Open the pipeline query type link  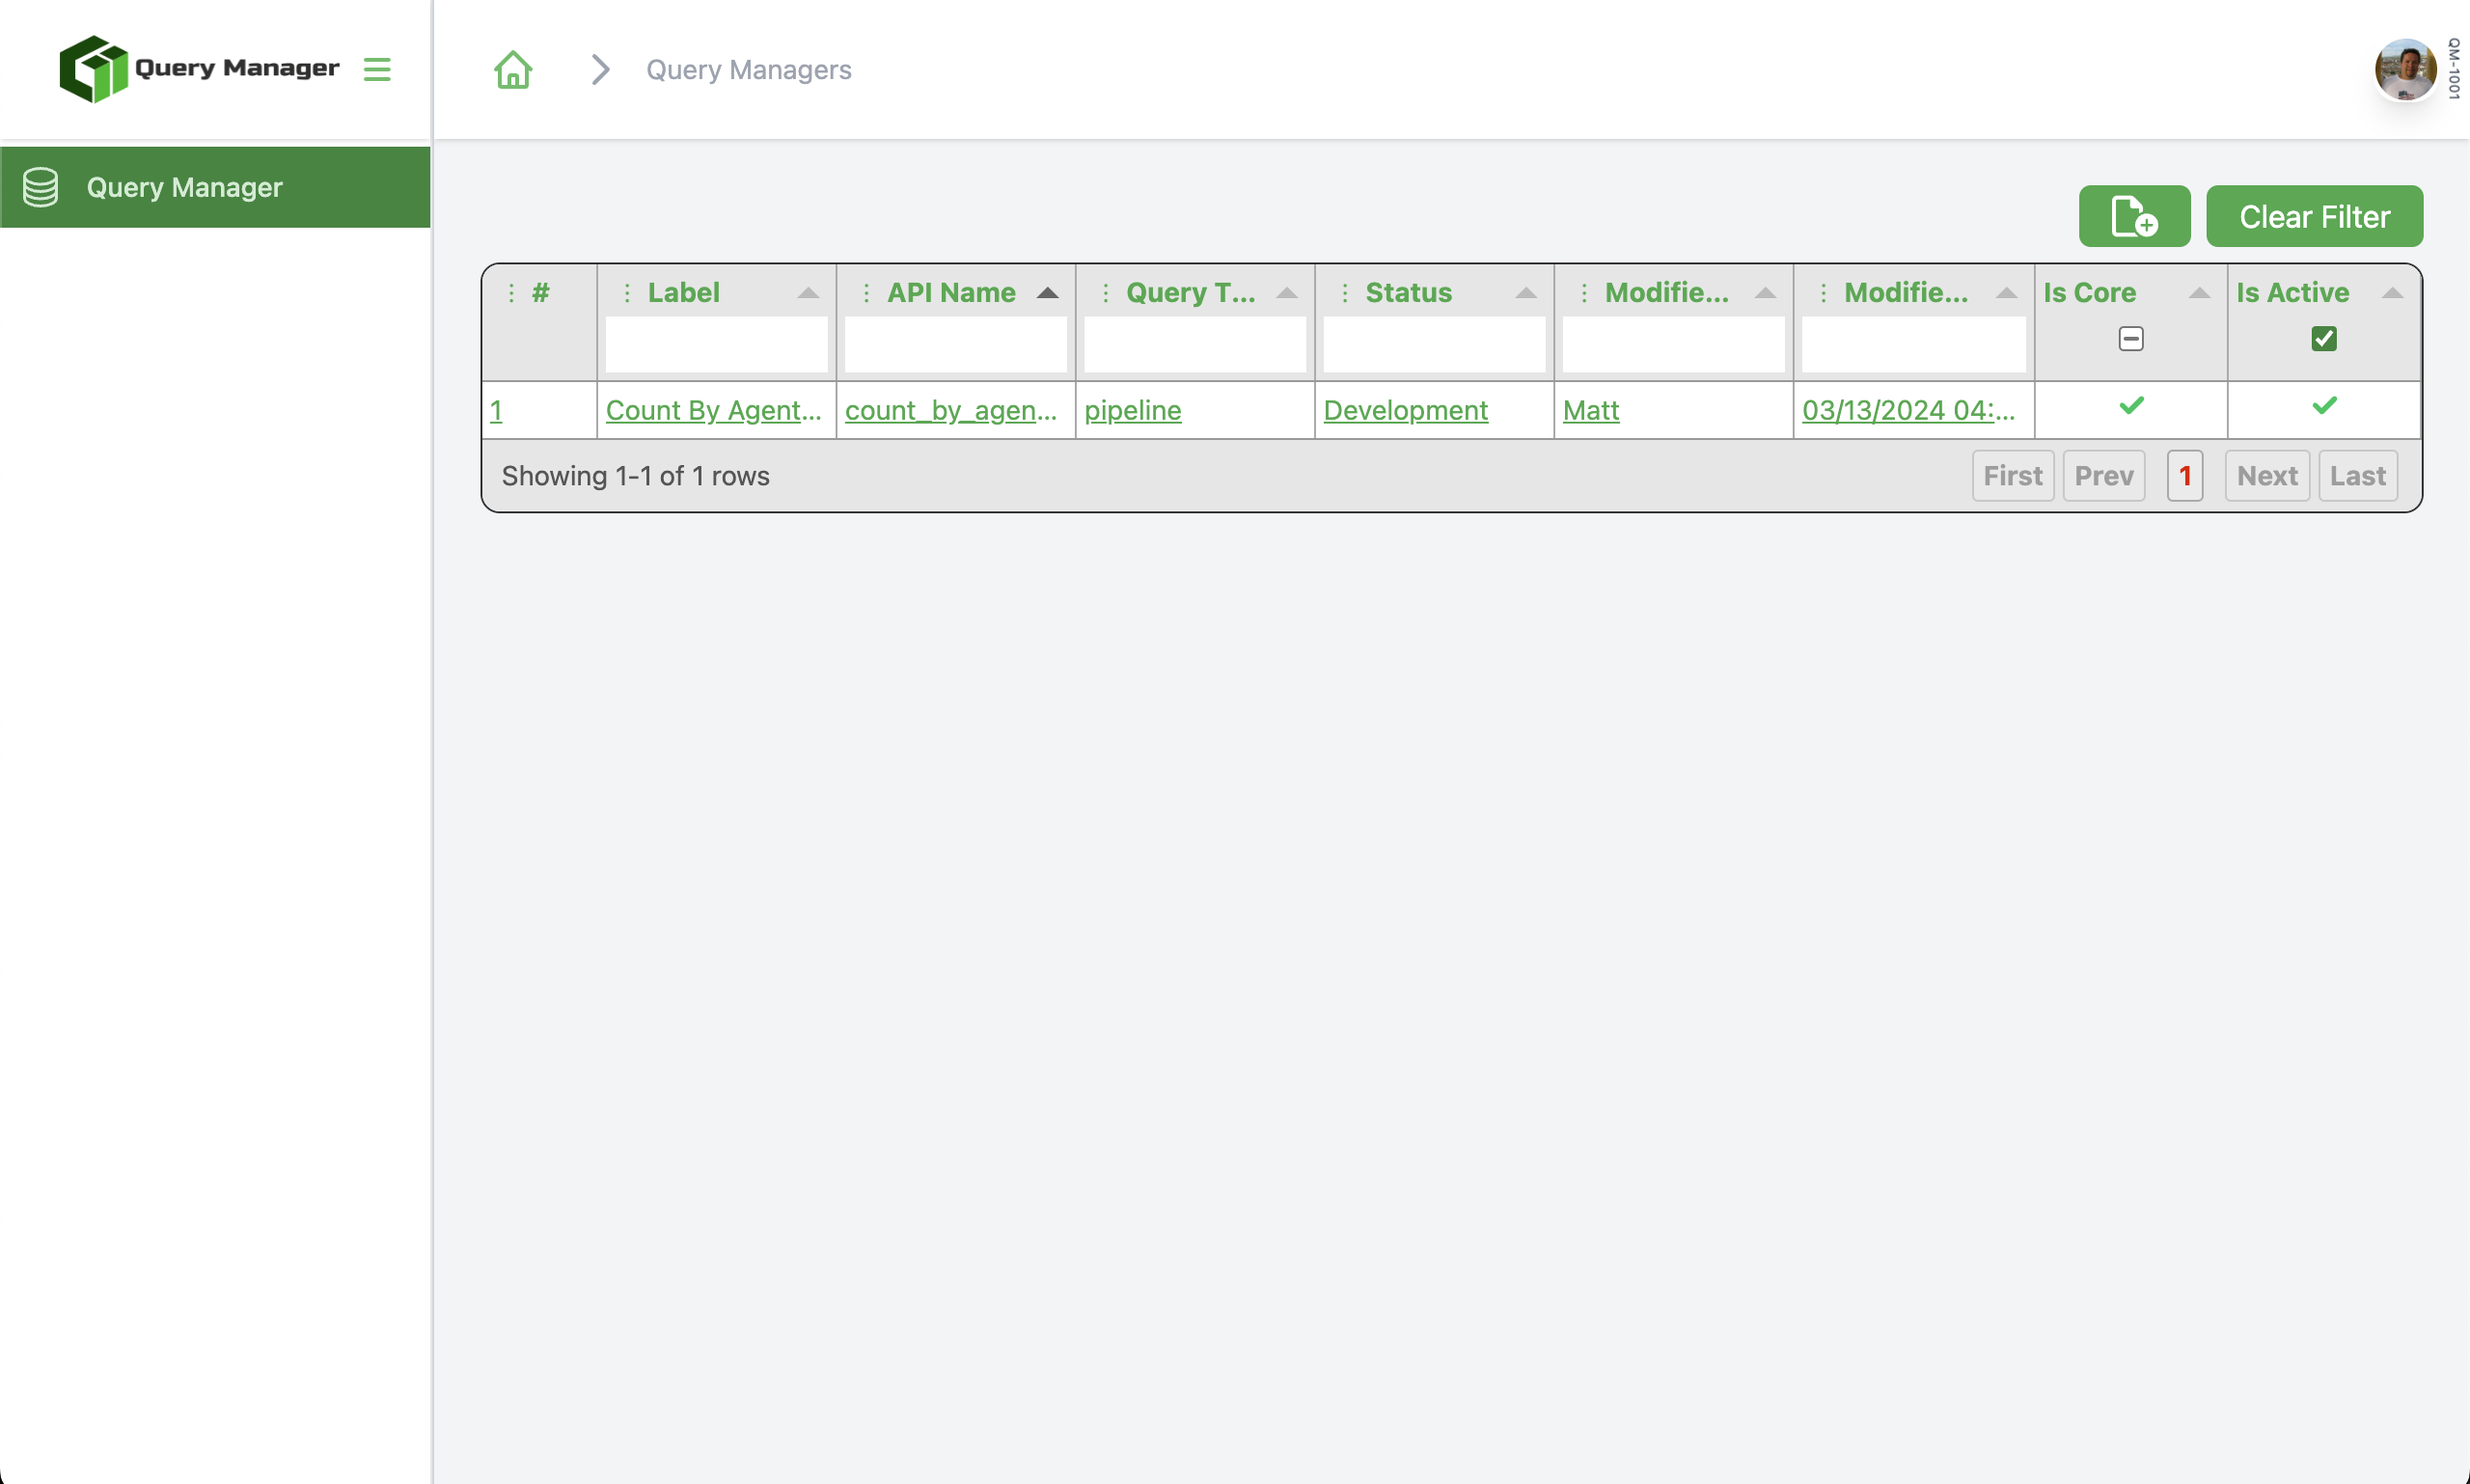coord(1132,410)
